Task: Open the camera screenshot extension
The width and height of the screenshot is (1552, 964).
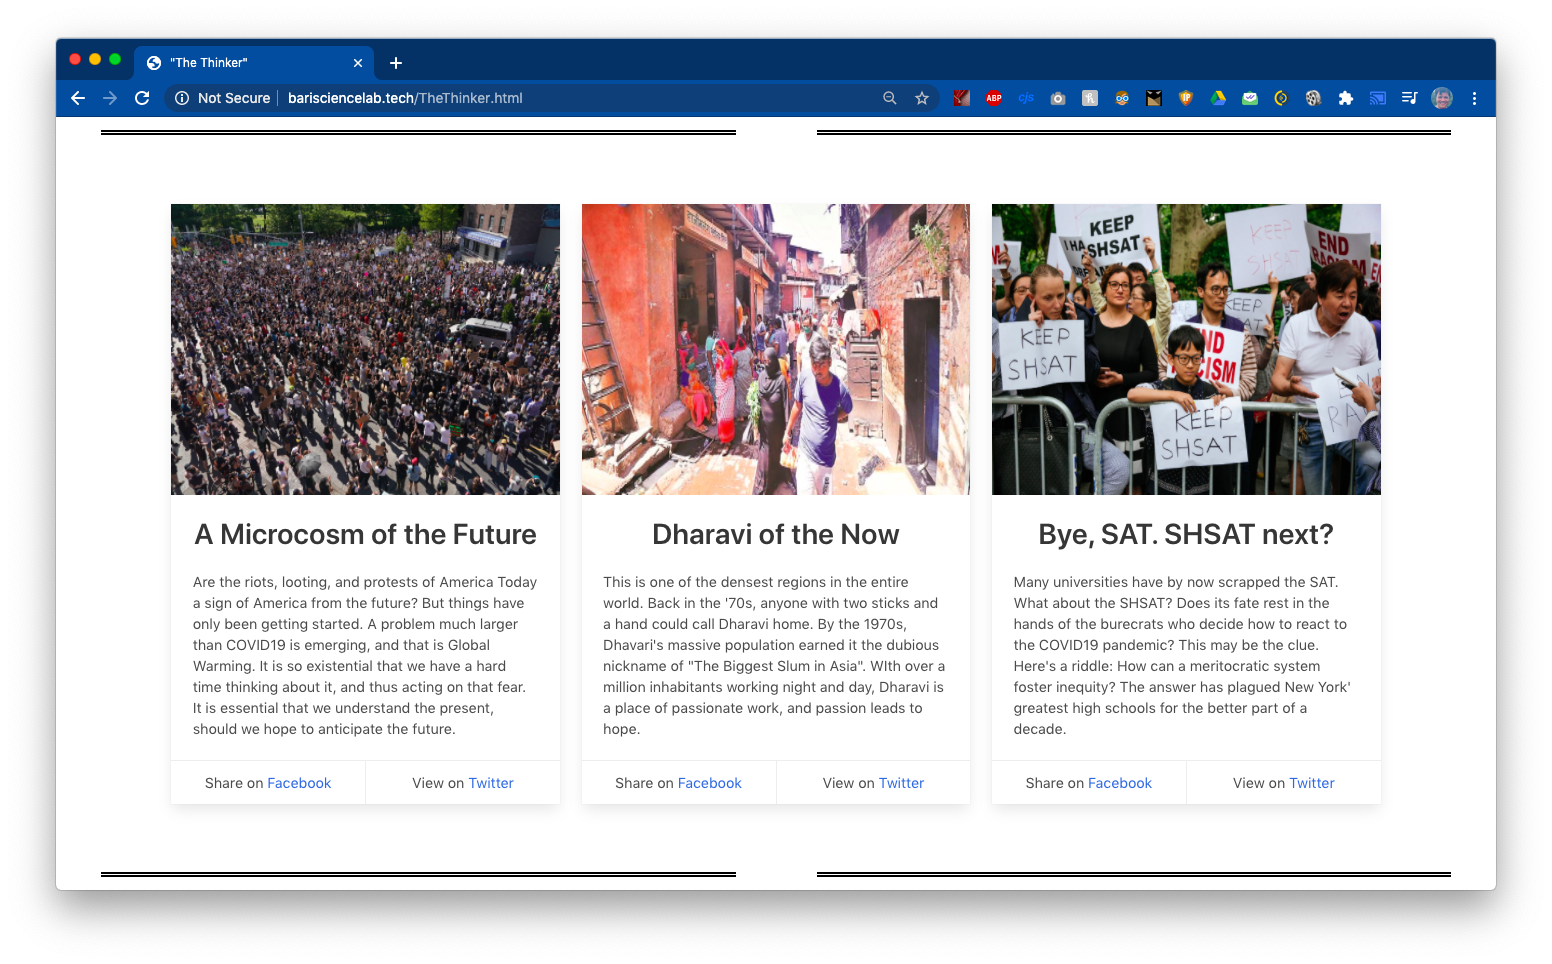Action: coord(1058,98)
